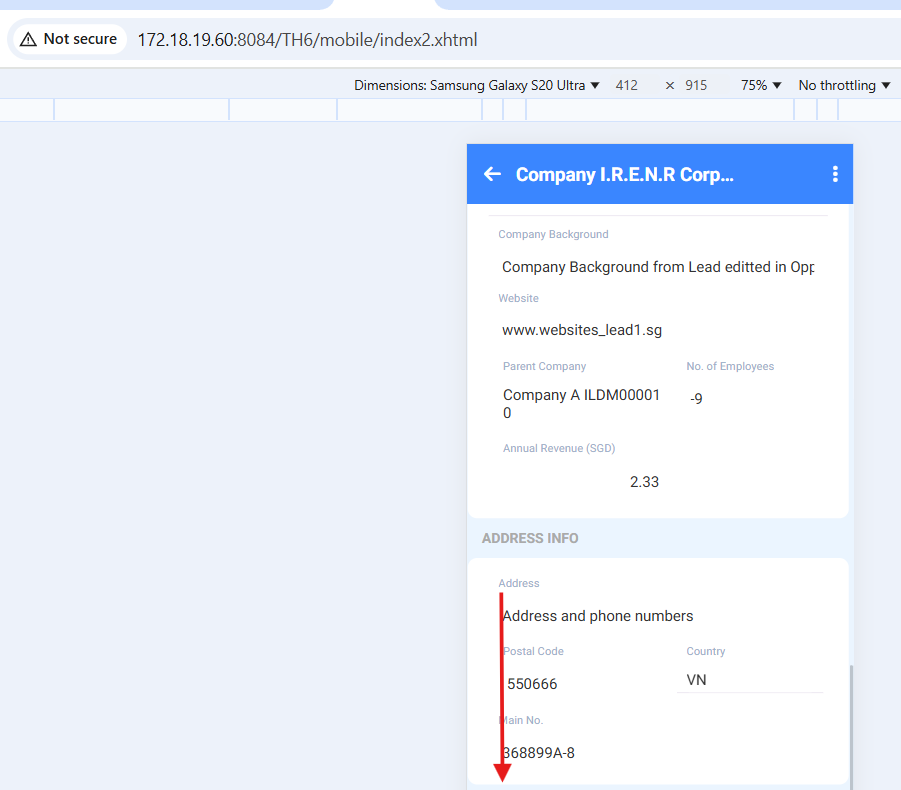Click the No. of Employees value -9
This screenshot has height=790, width=901.
click(696, 398)
